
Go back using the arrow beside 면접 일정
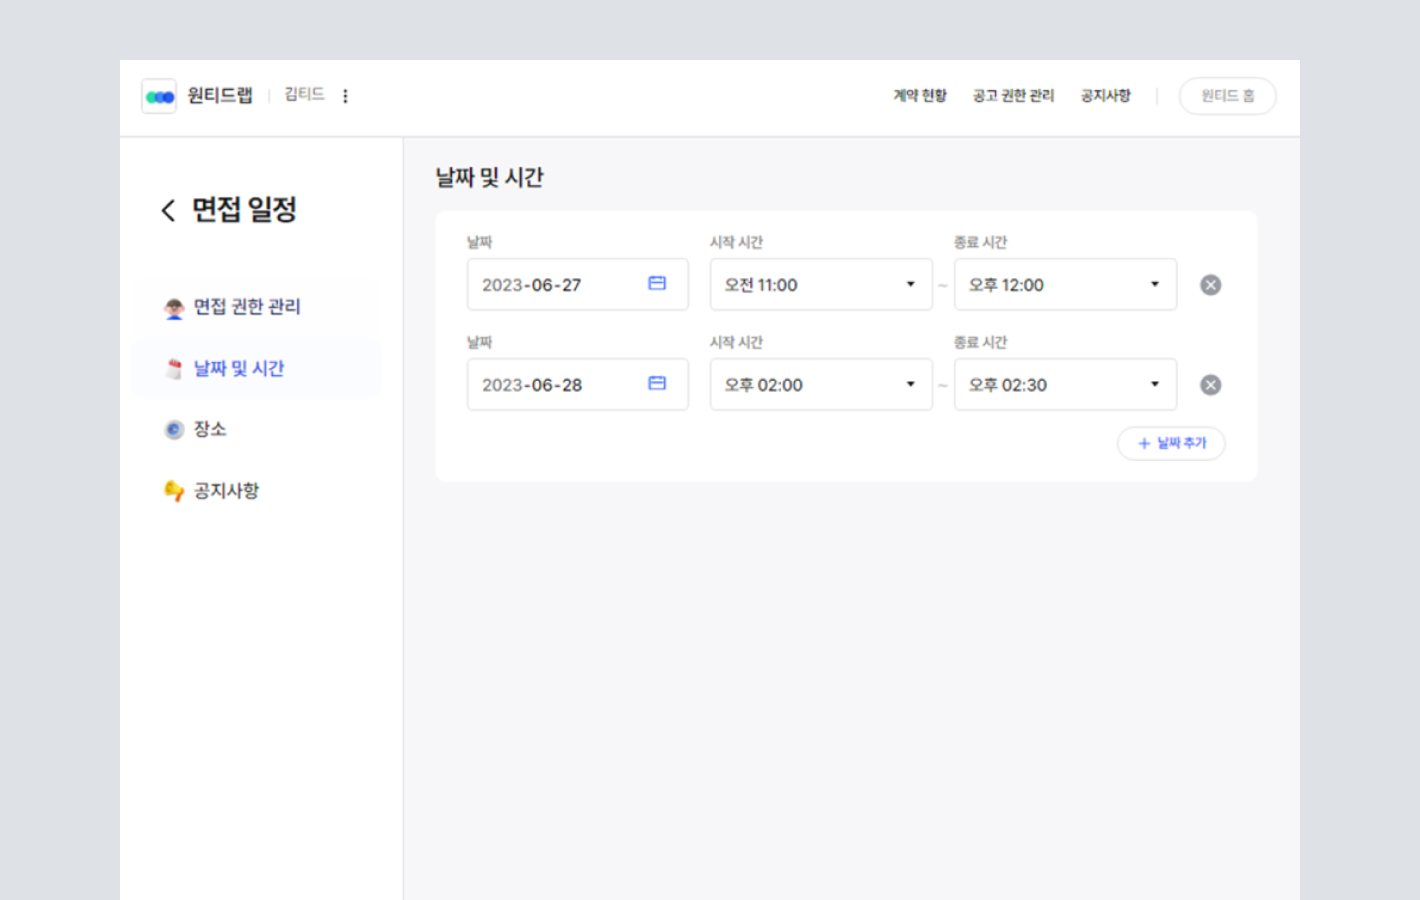(168, 210)
